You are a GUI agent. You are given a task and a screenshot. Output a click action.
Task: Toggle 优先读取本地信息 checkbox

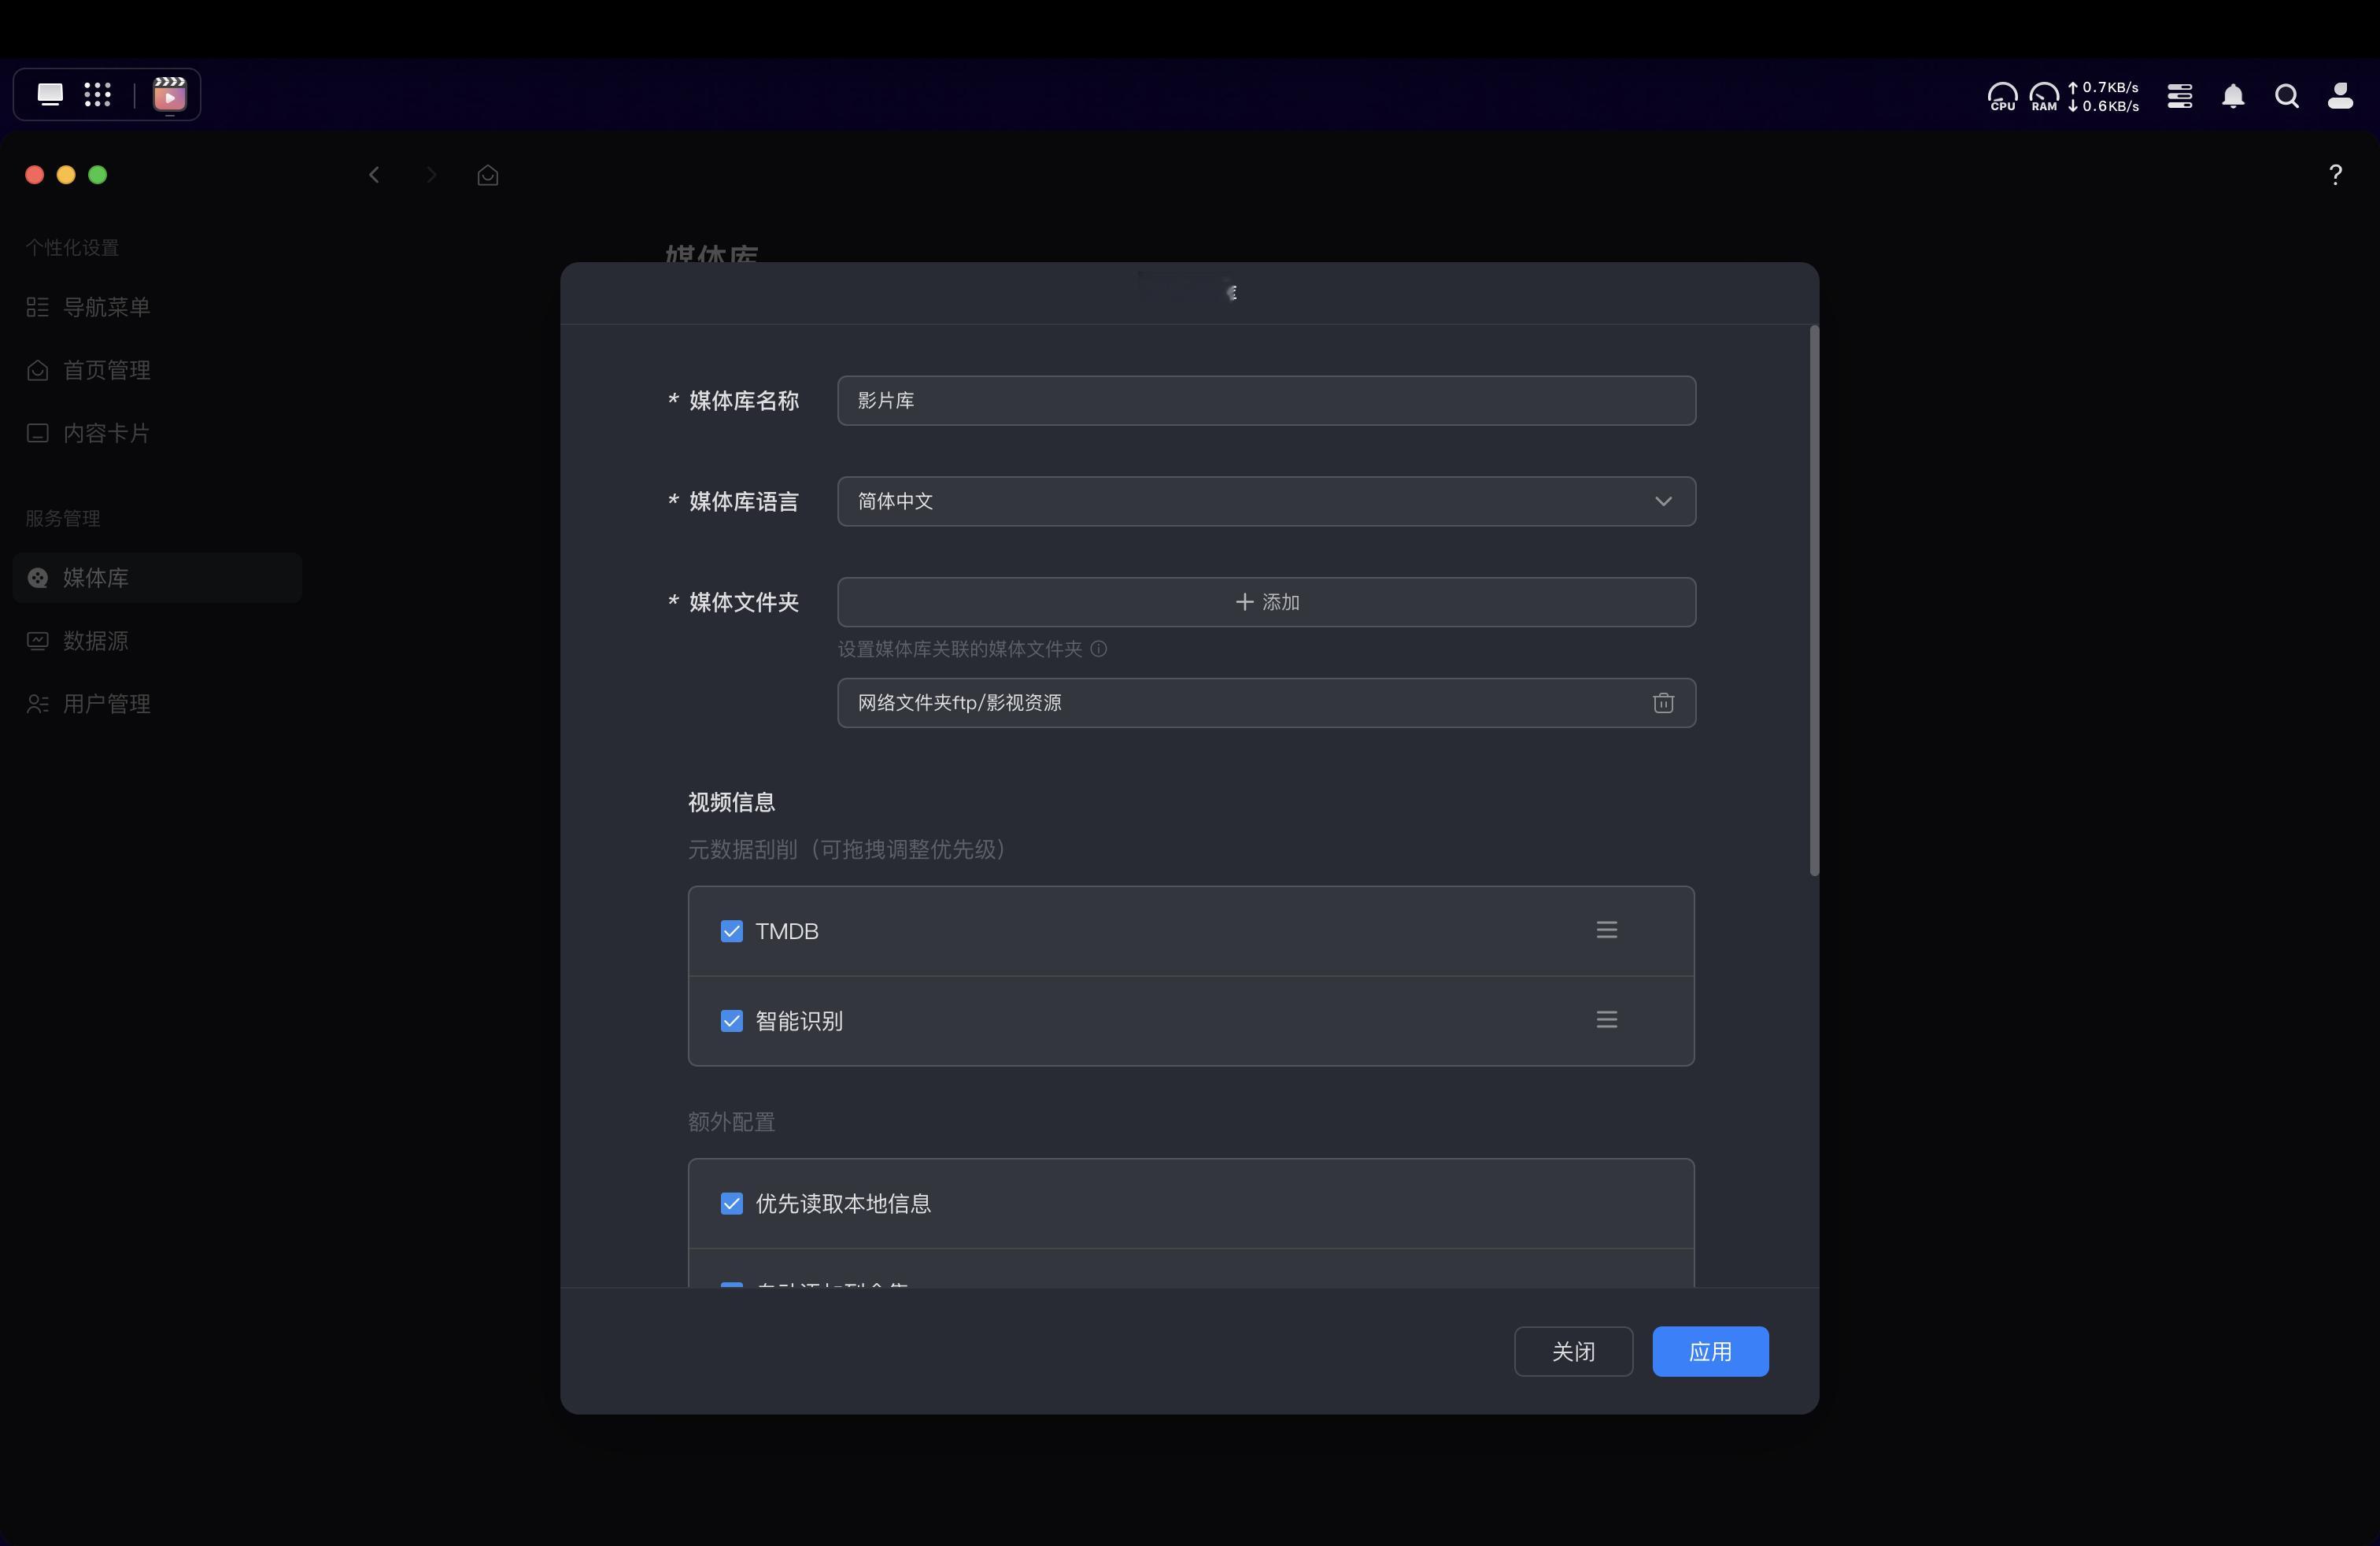coord(732,1204)
